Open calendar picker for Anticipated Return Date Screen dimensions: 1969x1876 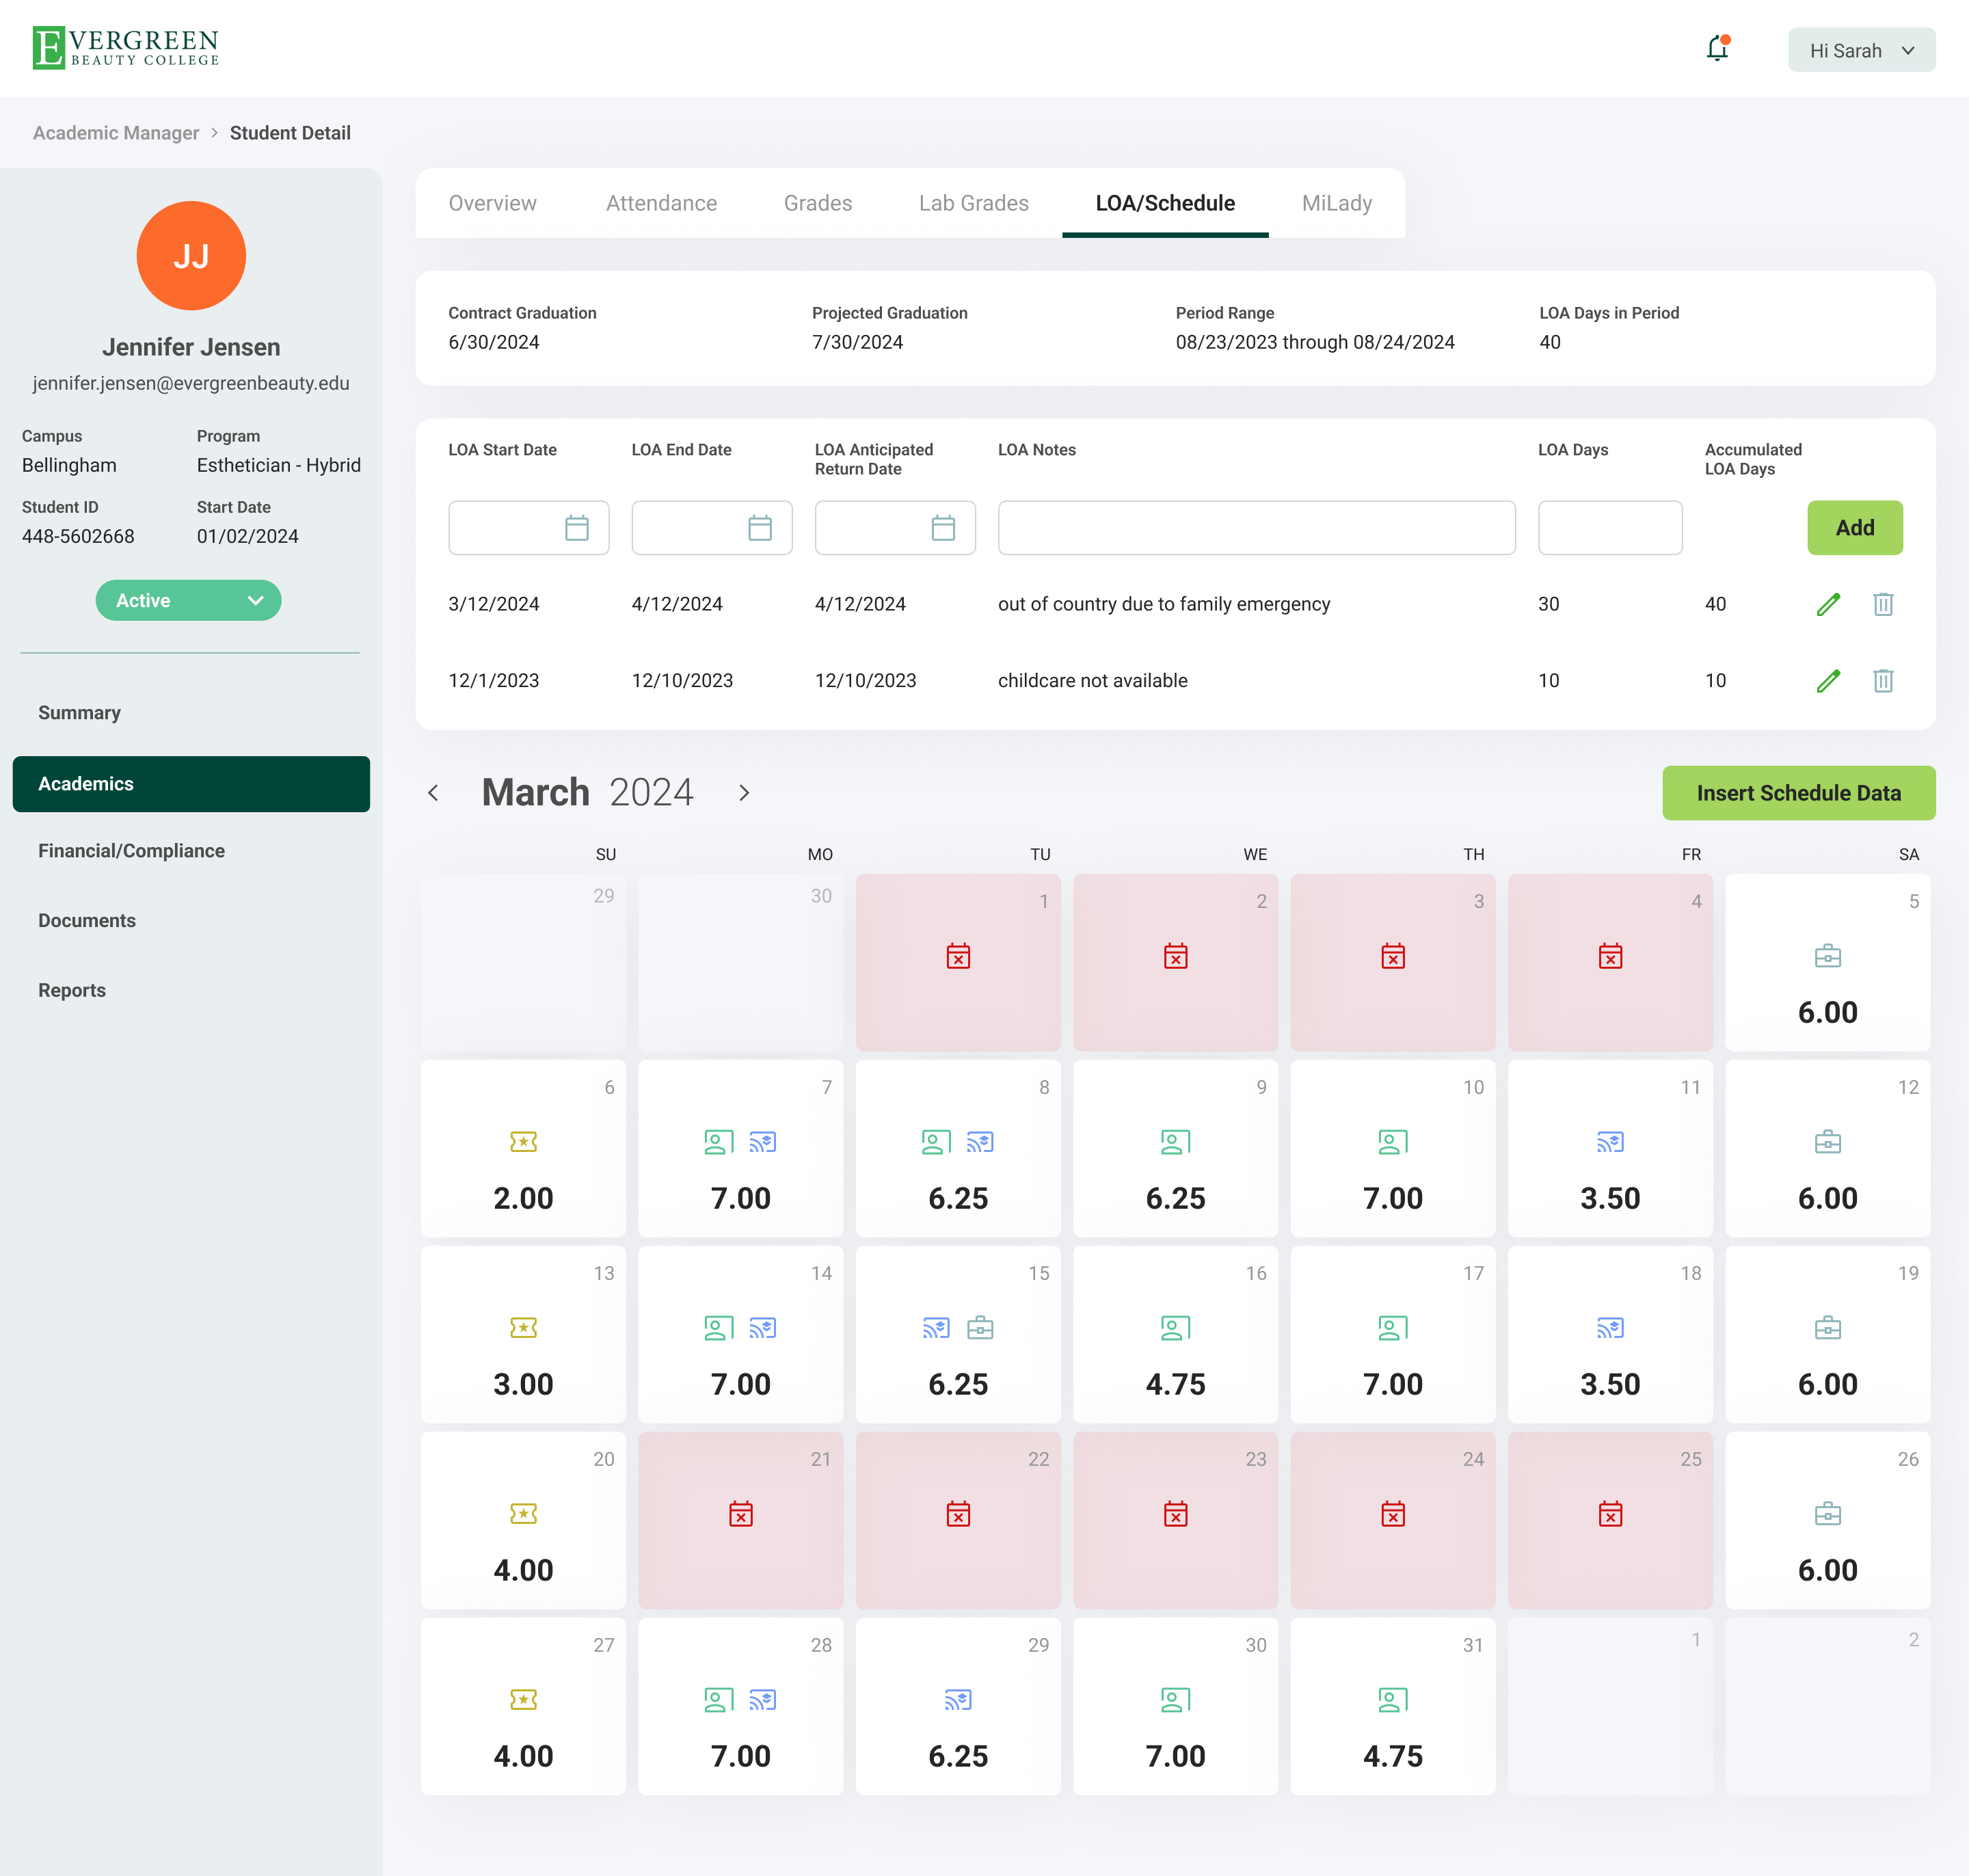pyautogui.click(x=943, y=528)
